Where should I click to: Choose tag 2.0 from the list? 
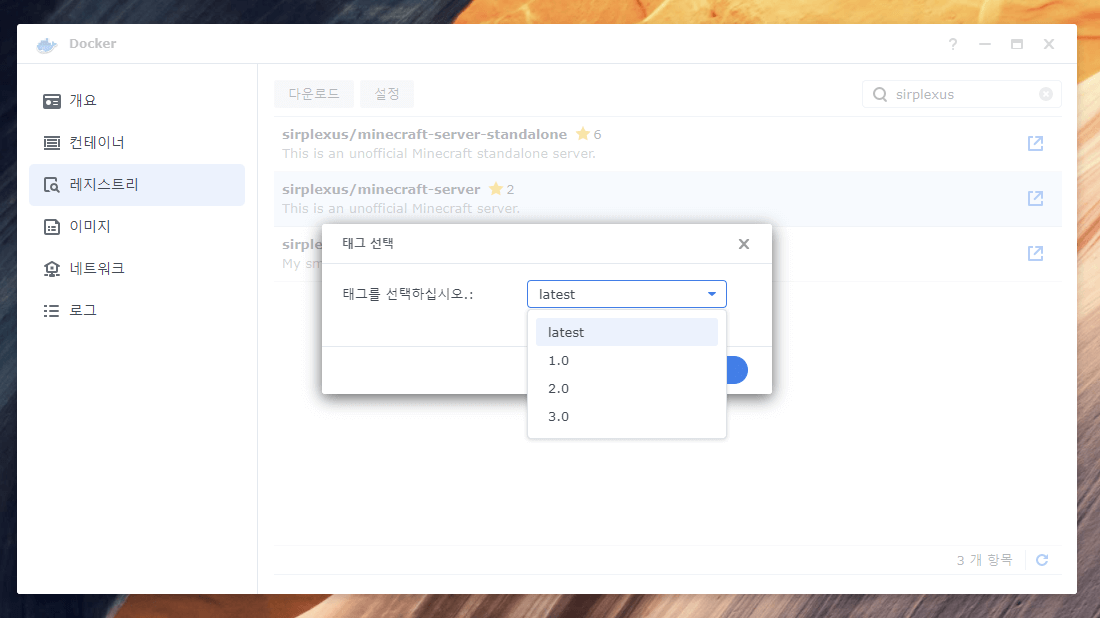click(626, 389)
